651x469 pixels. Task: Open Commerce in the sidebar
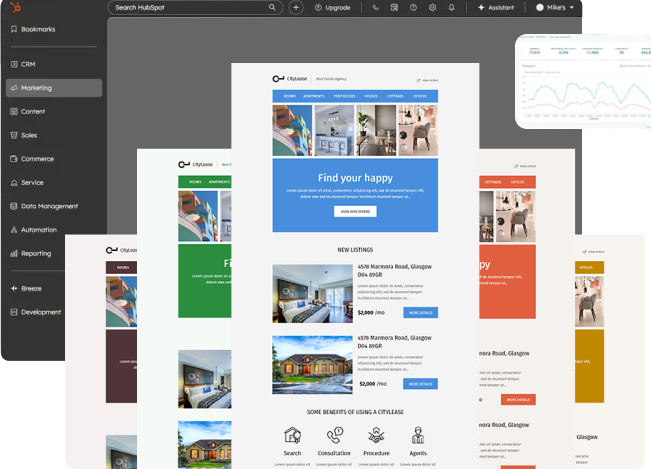tap(54, 159)
